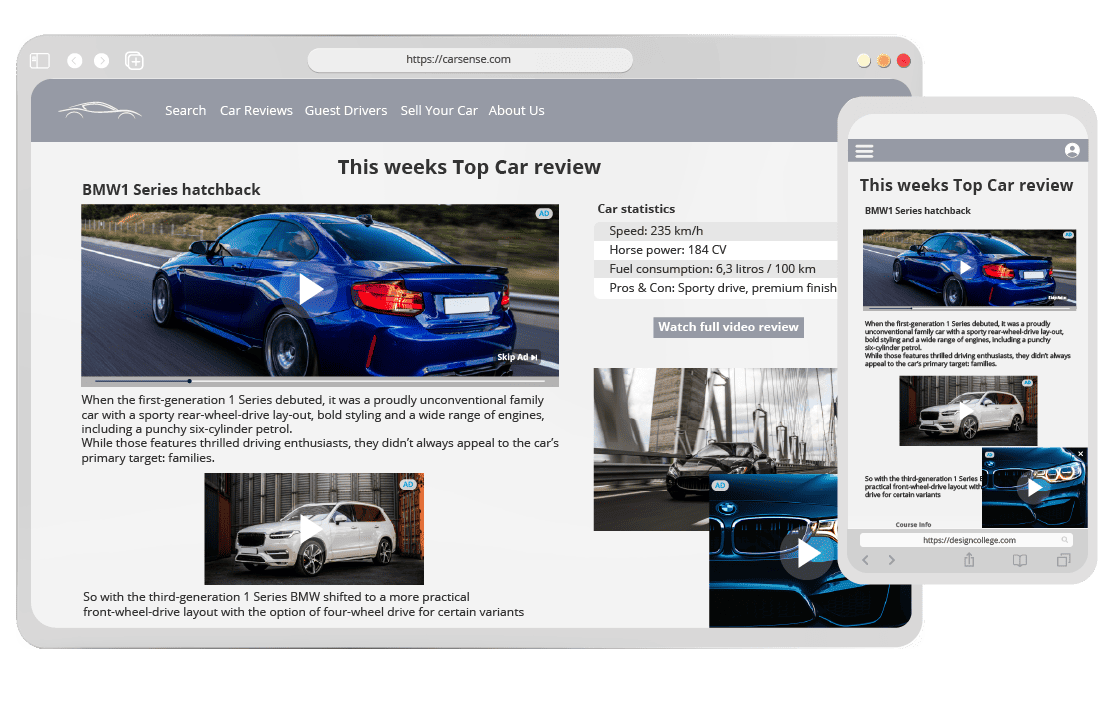1119x703 pixels.
Task: Click AD badge on mobile blue BMW video
Action: (x=1068, y=235)
